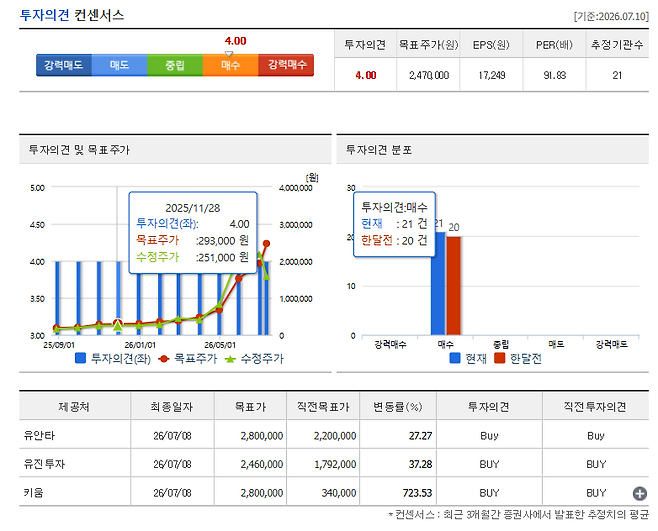The height and width of the screenshot is (531, 658).
Task: Click the green 중립 rating segment
Action: (175, 65)
